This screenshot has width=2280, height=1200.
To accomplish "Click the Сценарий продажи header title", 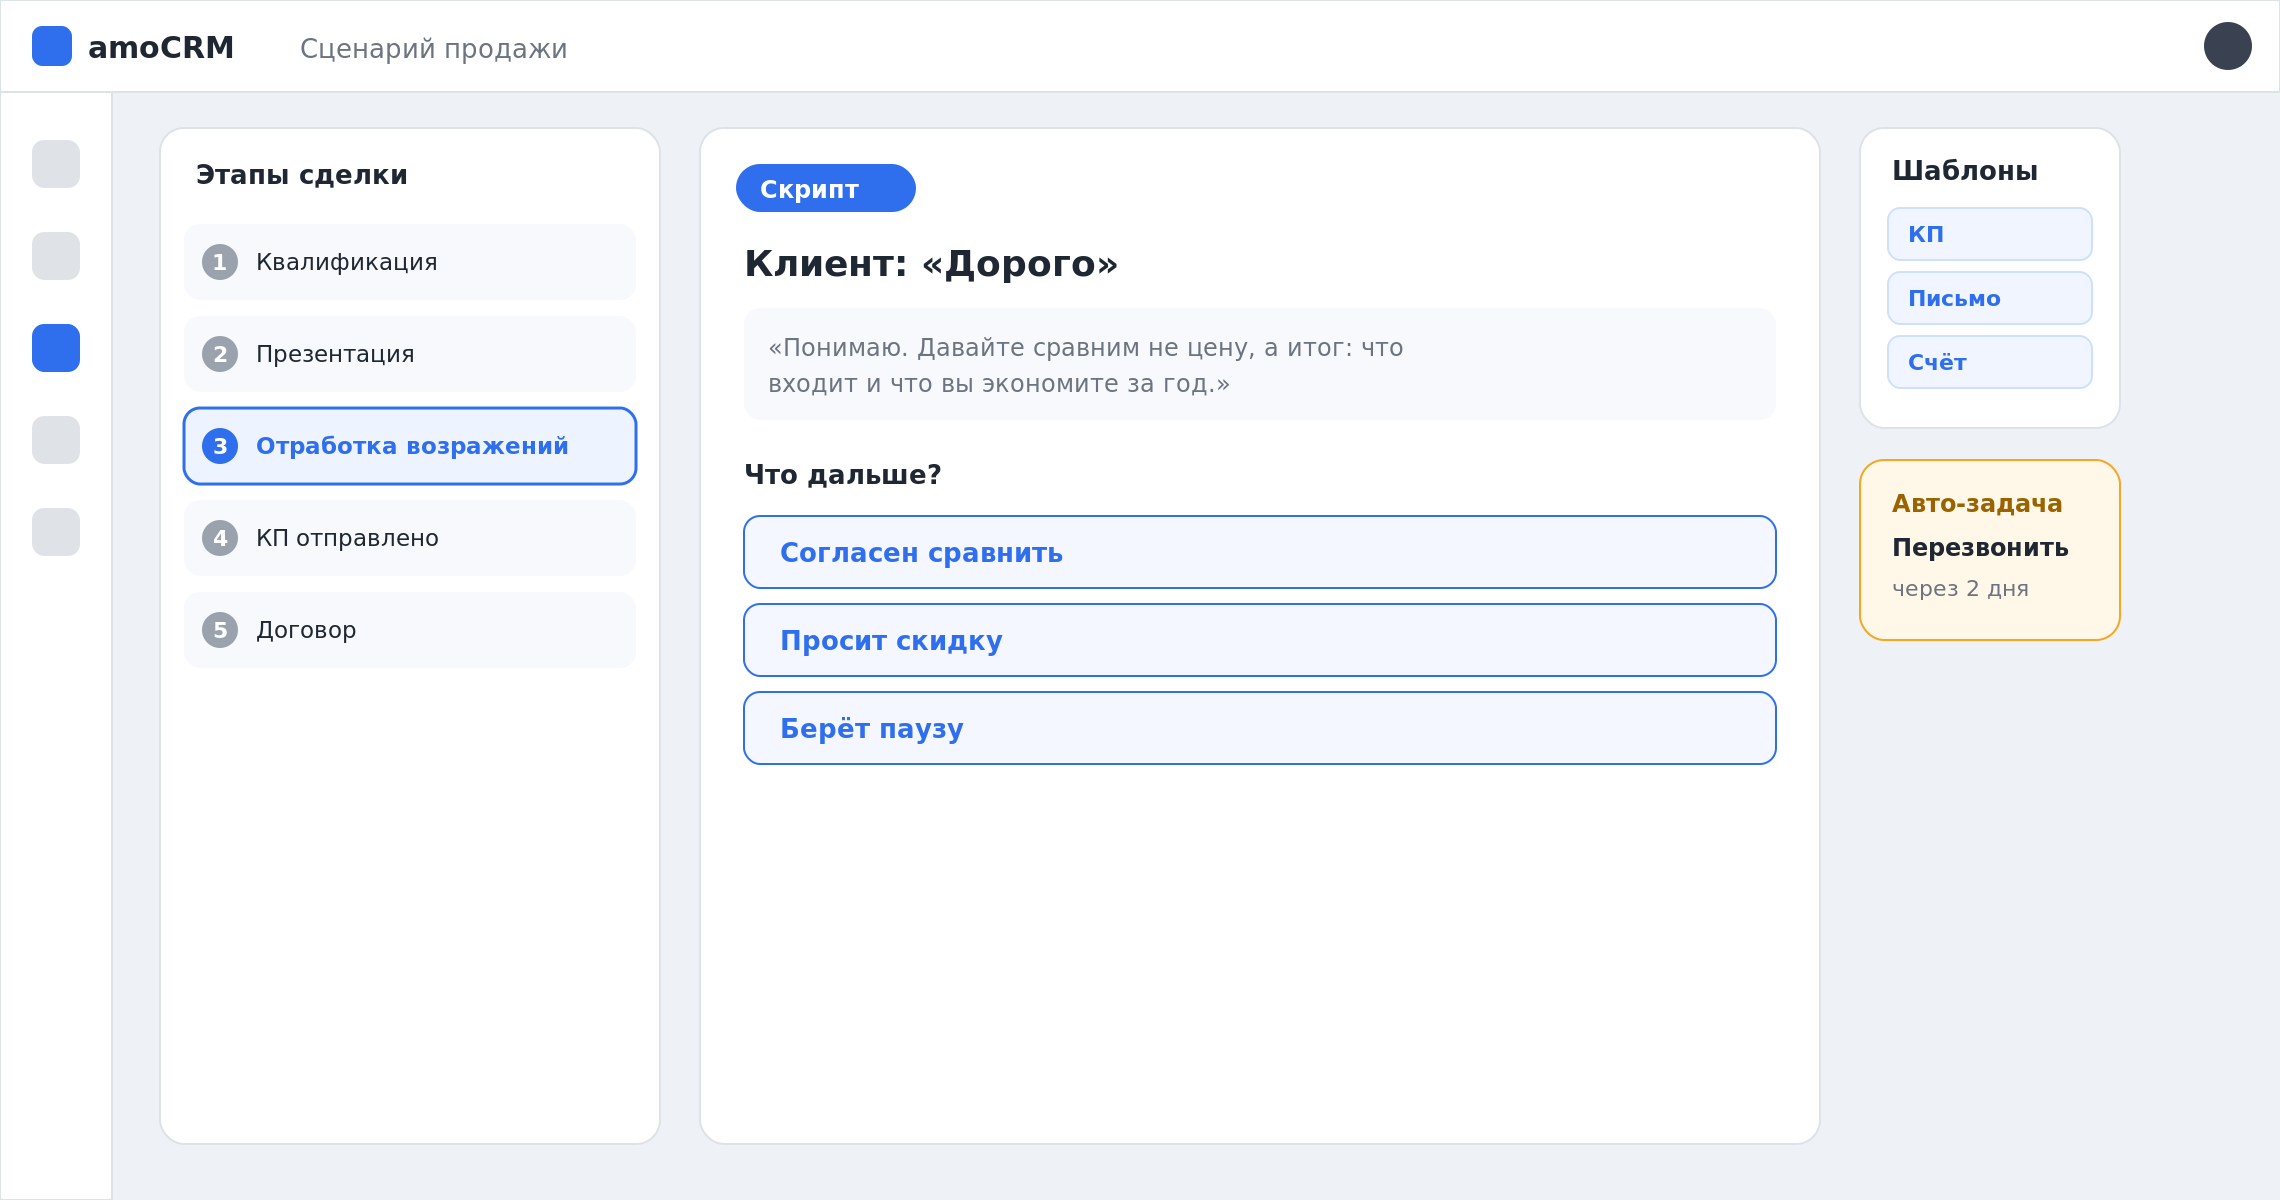I will pos(434,49).
